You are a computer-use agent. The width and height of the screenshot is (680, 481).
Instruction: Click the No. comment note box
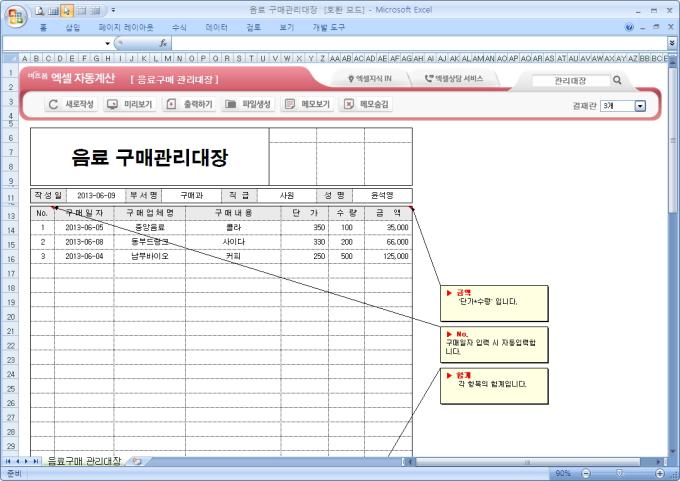pyautogui.click(x=494, y=344)
